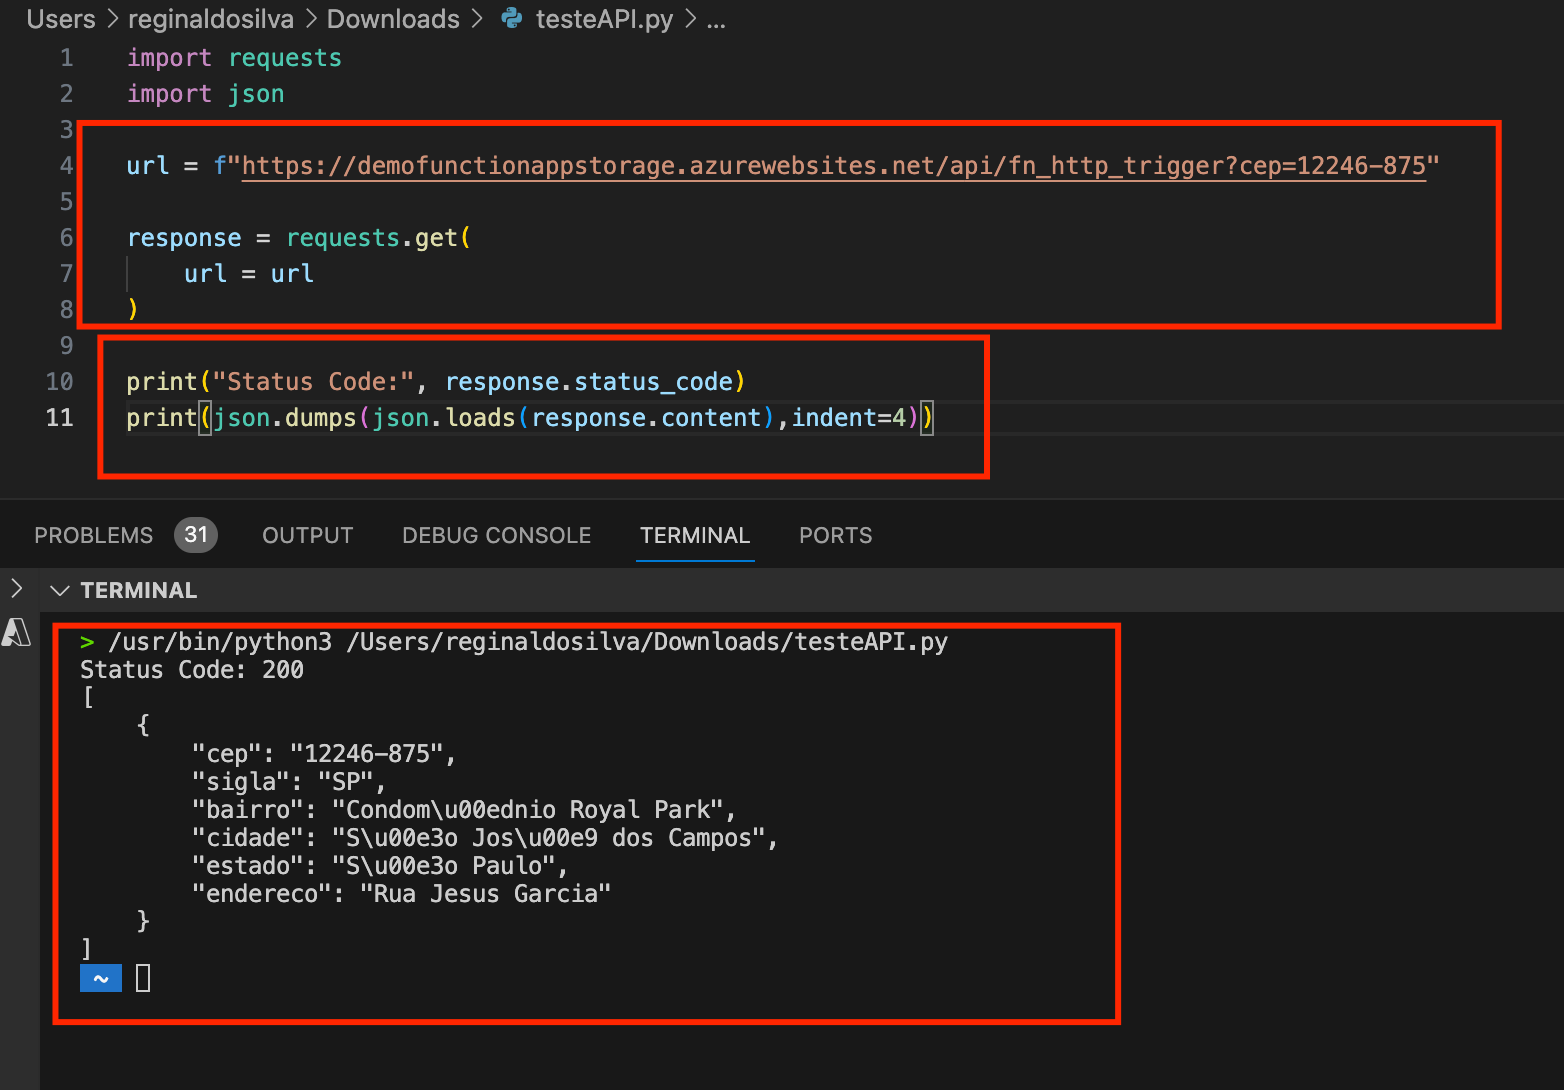1564x1090 pixels.
Task: Click line number 11 in the gutter
Action: coord(60,418)
